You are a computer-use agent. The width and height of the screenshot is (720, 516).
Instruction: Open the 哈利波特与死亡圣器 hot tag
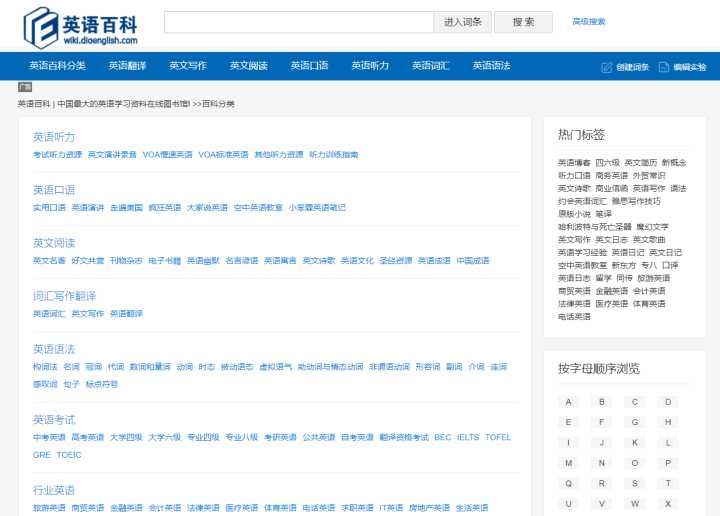(x=595, y=227)
